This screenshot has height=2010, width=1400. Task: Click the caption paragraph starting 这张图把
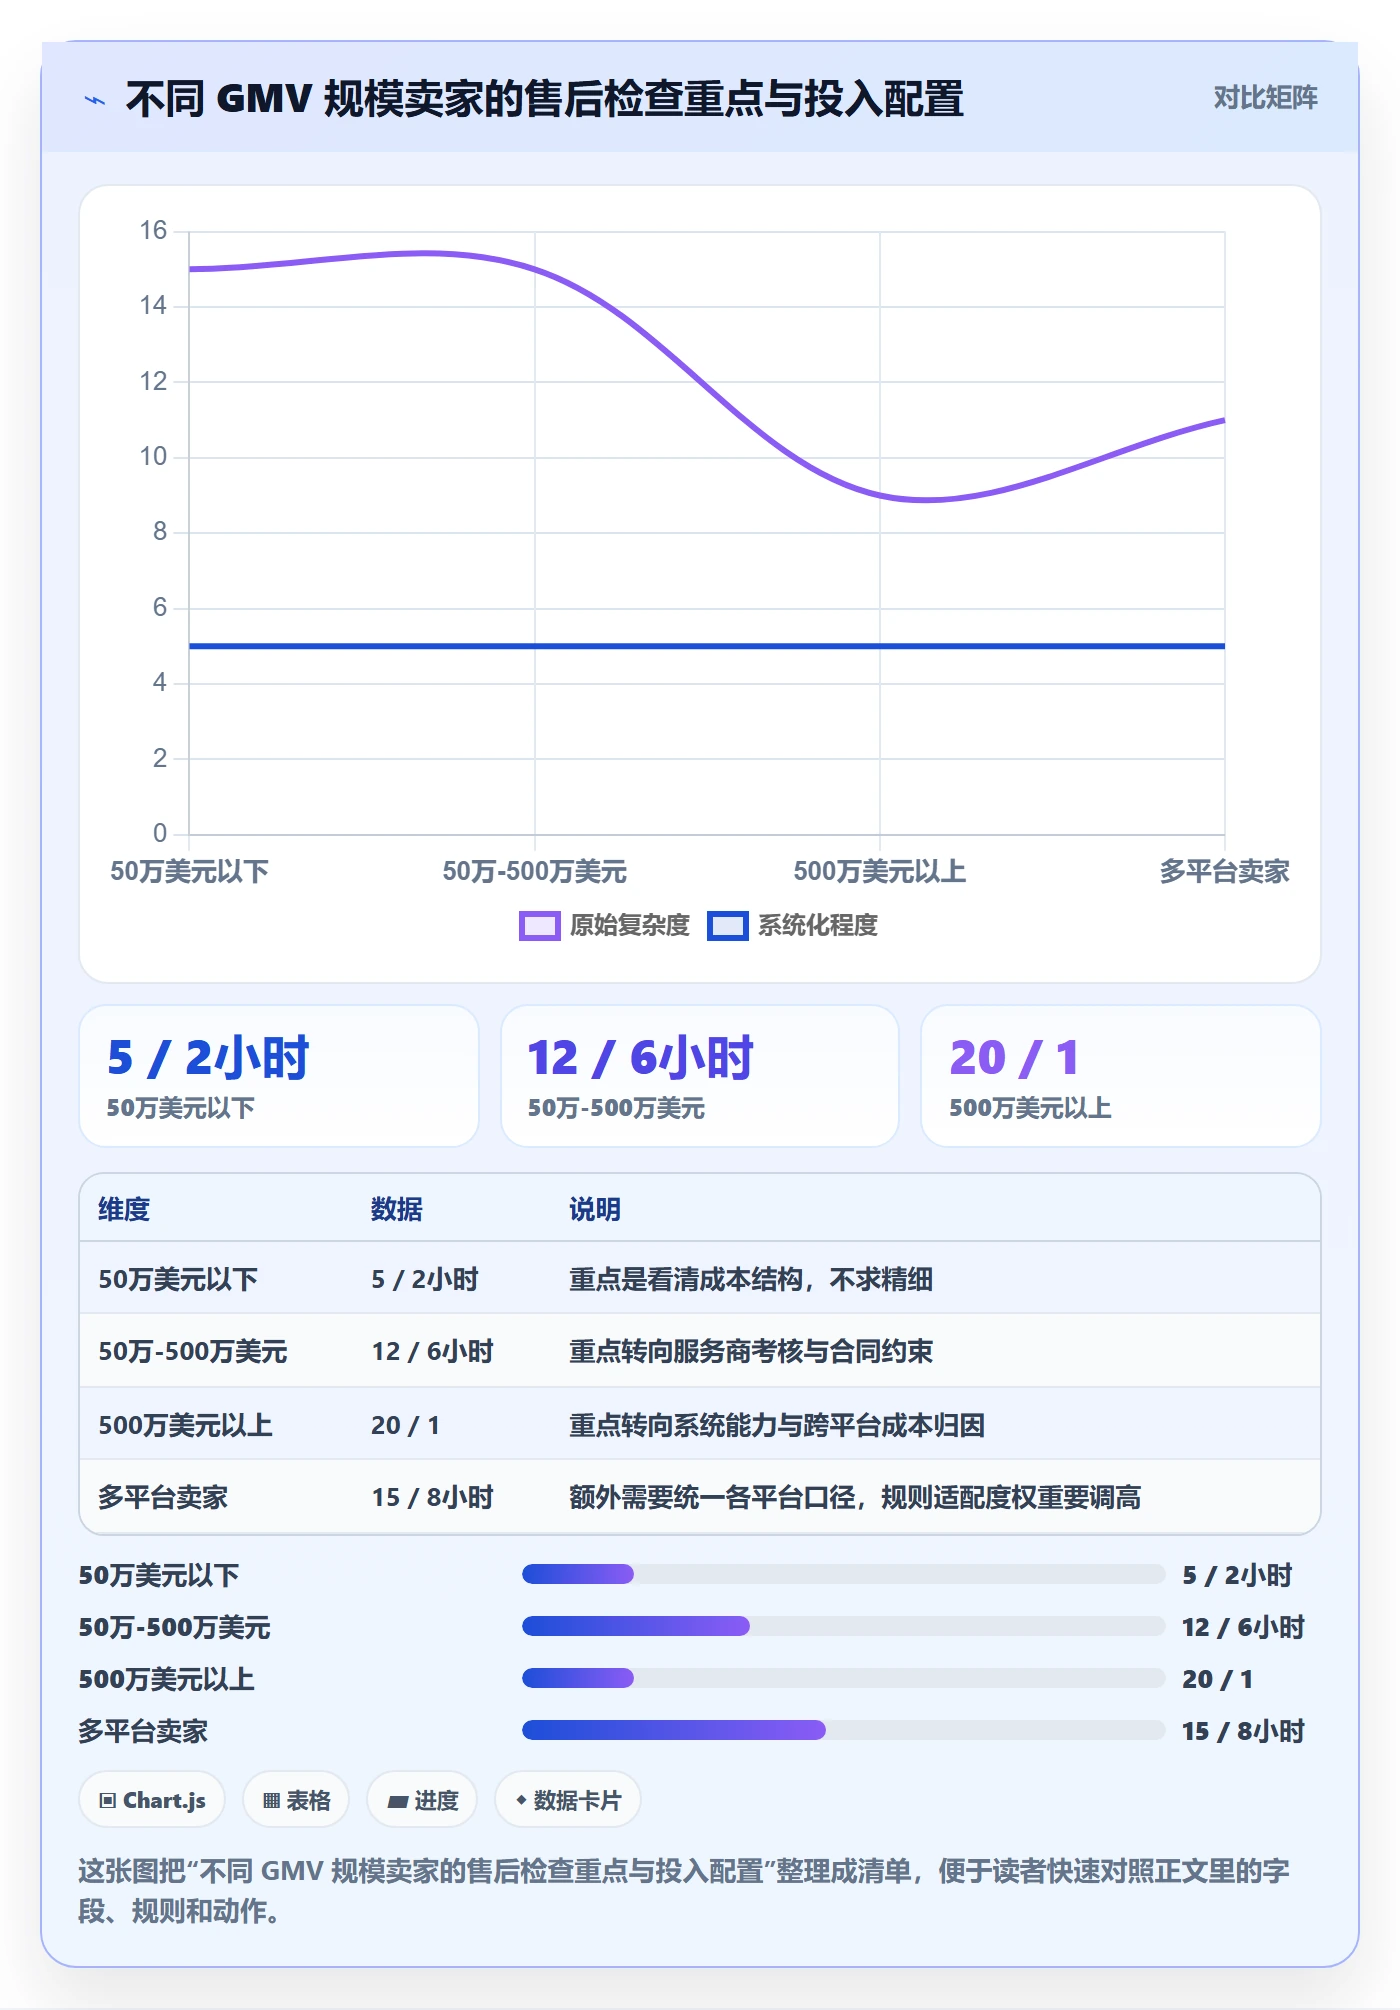(684, 1890)
